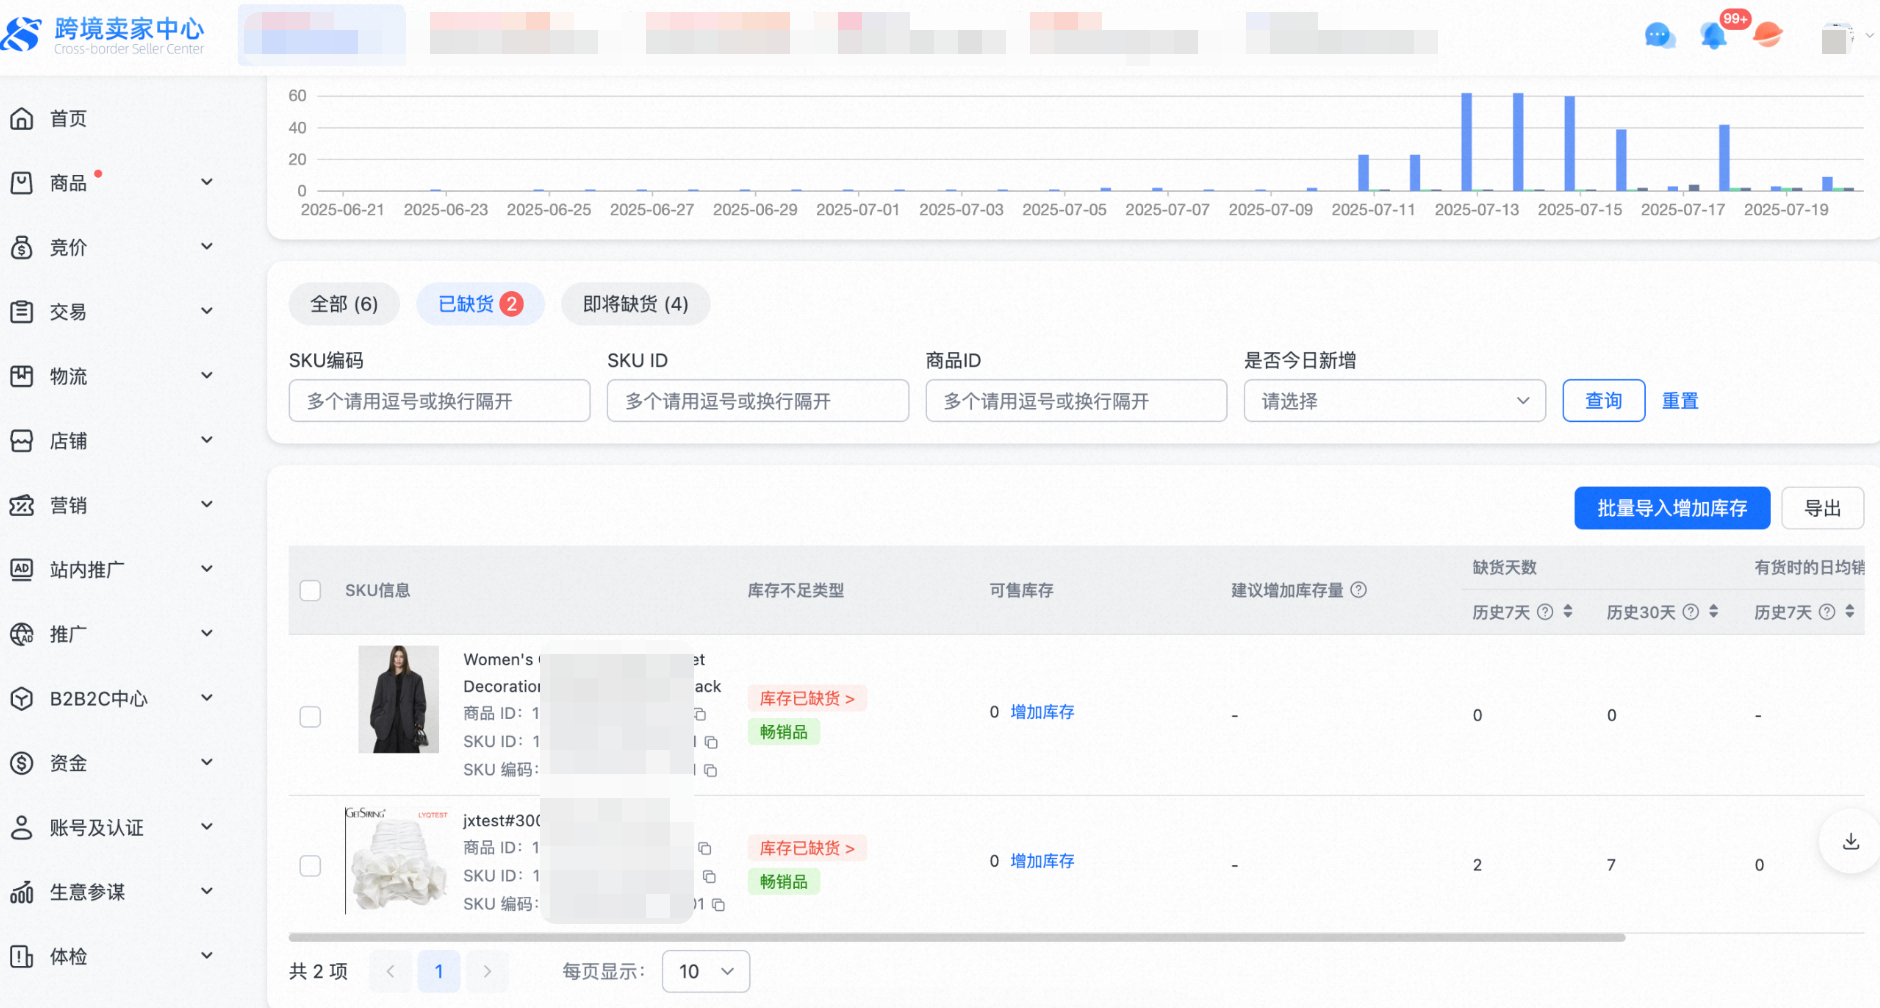1880x1008 pixels.
Task: Click the 重置 reset link
Action: (x=1679, y=401)
